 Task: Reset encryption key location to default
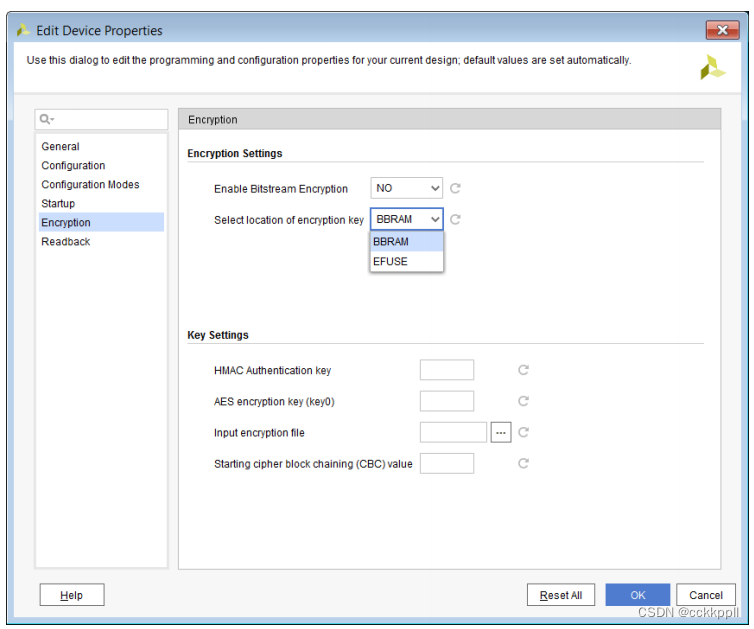tap(455, 220)
